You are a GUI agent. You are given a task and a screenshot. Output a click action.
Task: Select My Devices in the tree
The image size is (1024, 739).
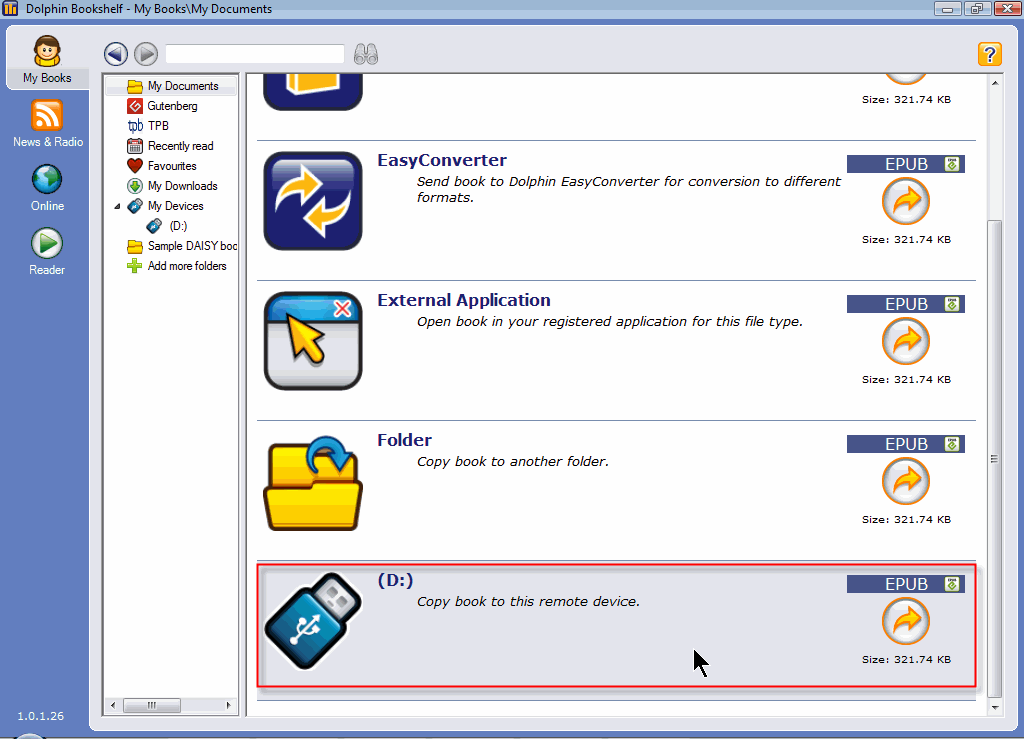175,206
